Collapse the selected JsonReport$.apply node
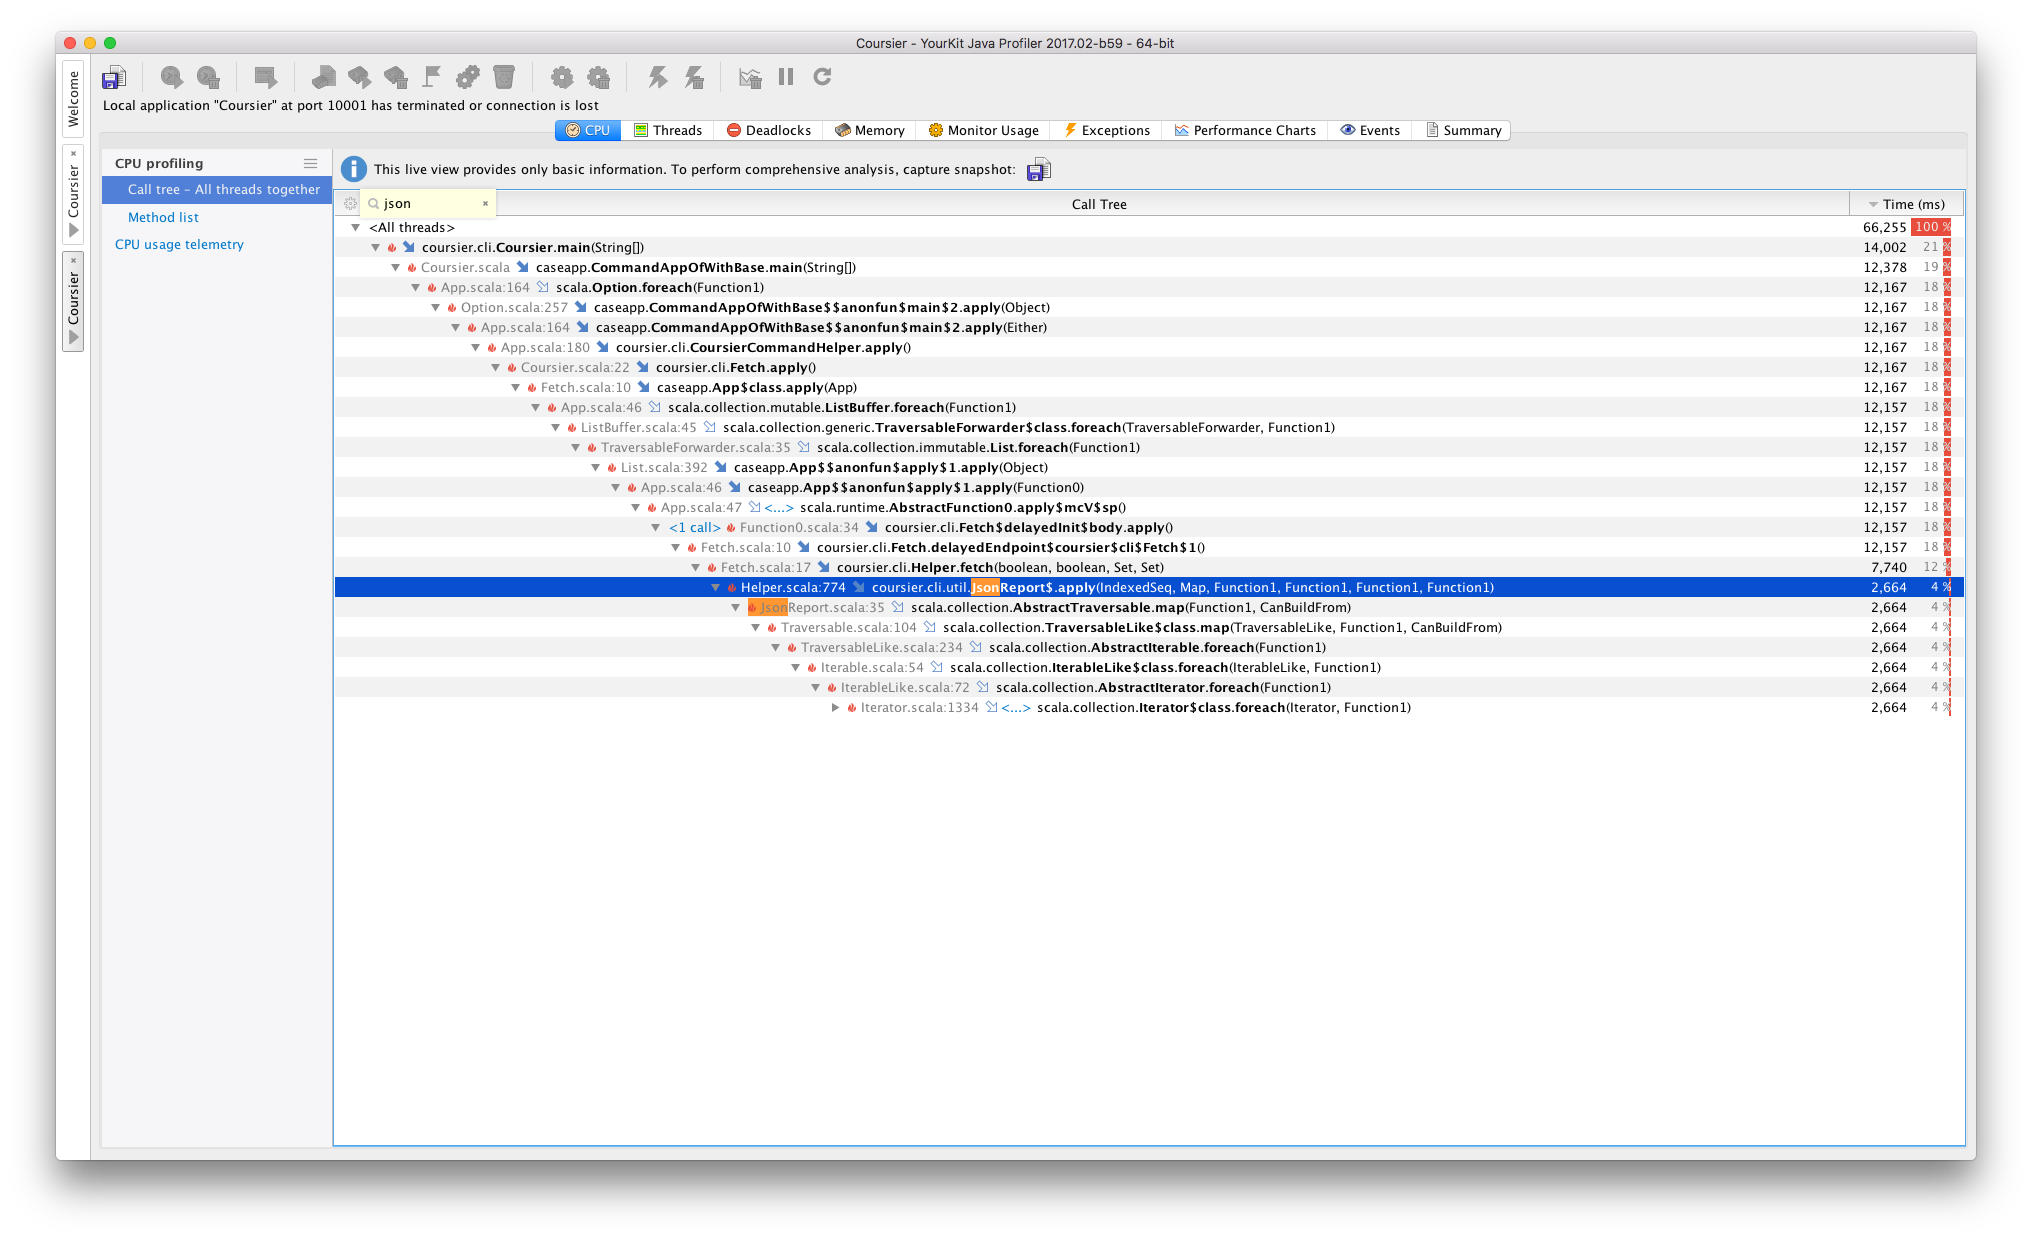This screenshot has height=1240, width=2032. click(x=715, y=587)
